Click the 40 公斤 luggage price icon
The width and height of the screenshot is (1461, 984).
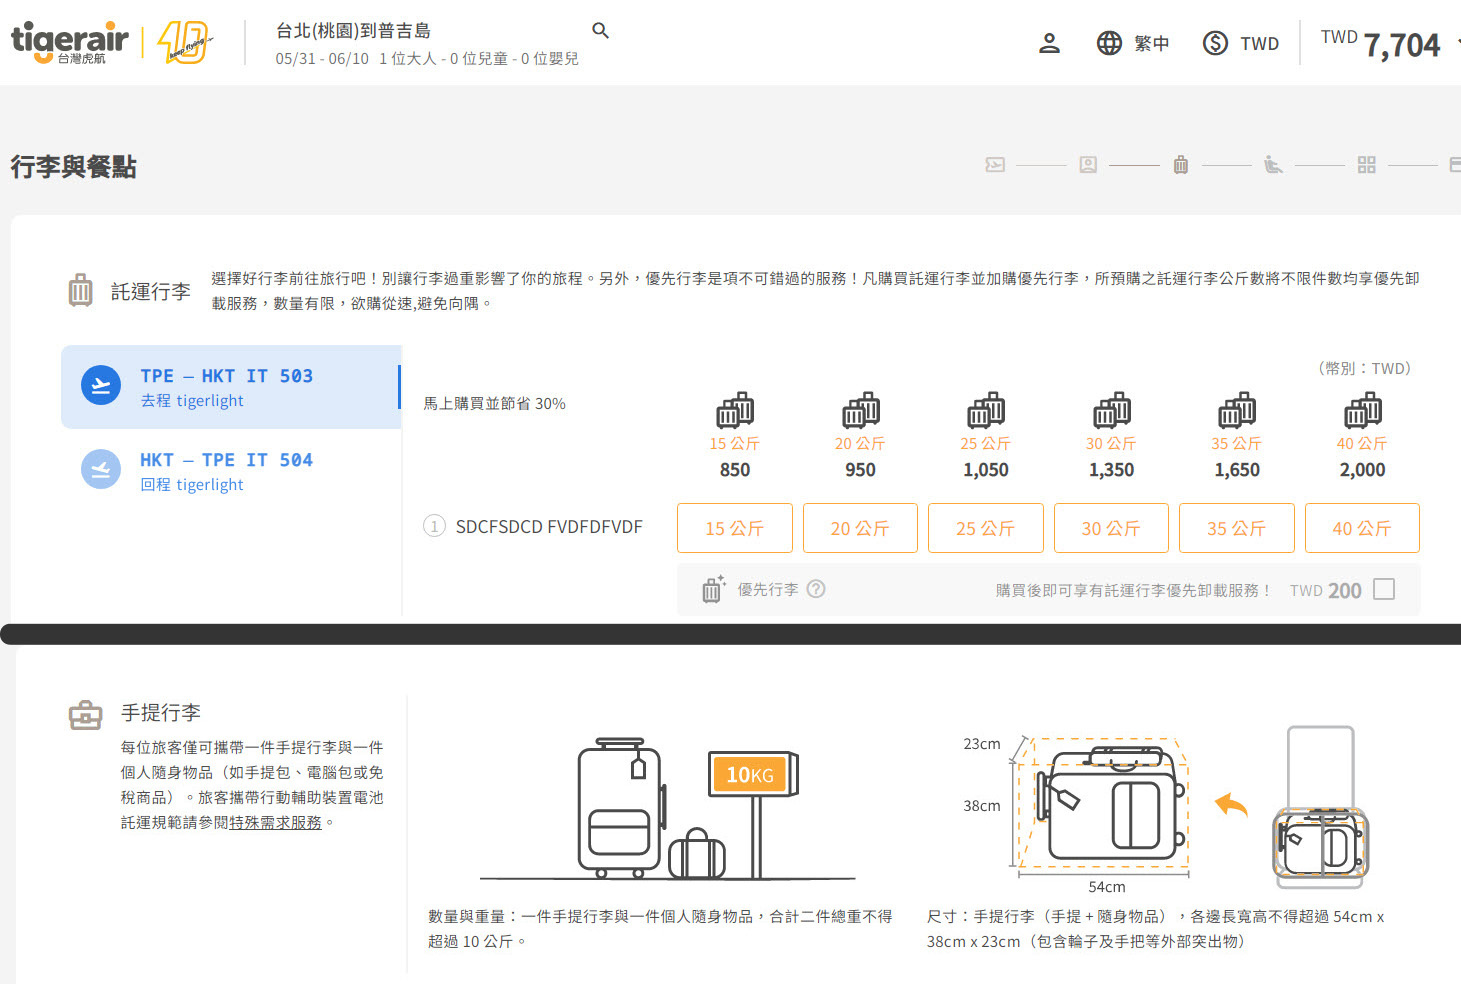click(x=1362, y=410)
